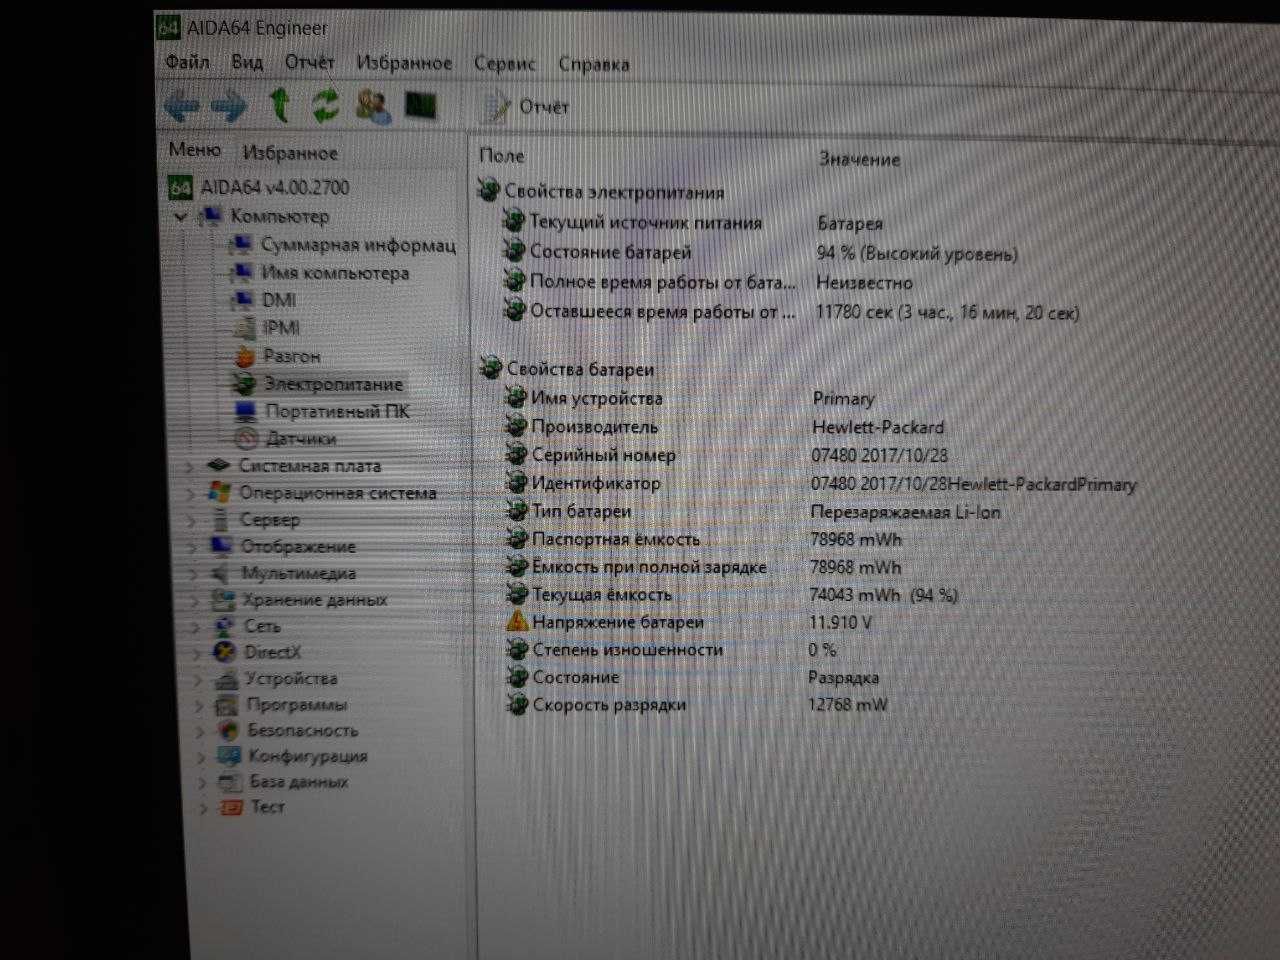This screenshot has height=960, width=1280.
Task: Select Суммарная информация tree item
Action: [358, 245]
